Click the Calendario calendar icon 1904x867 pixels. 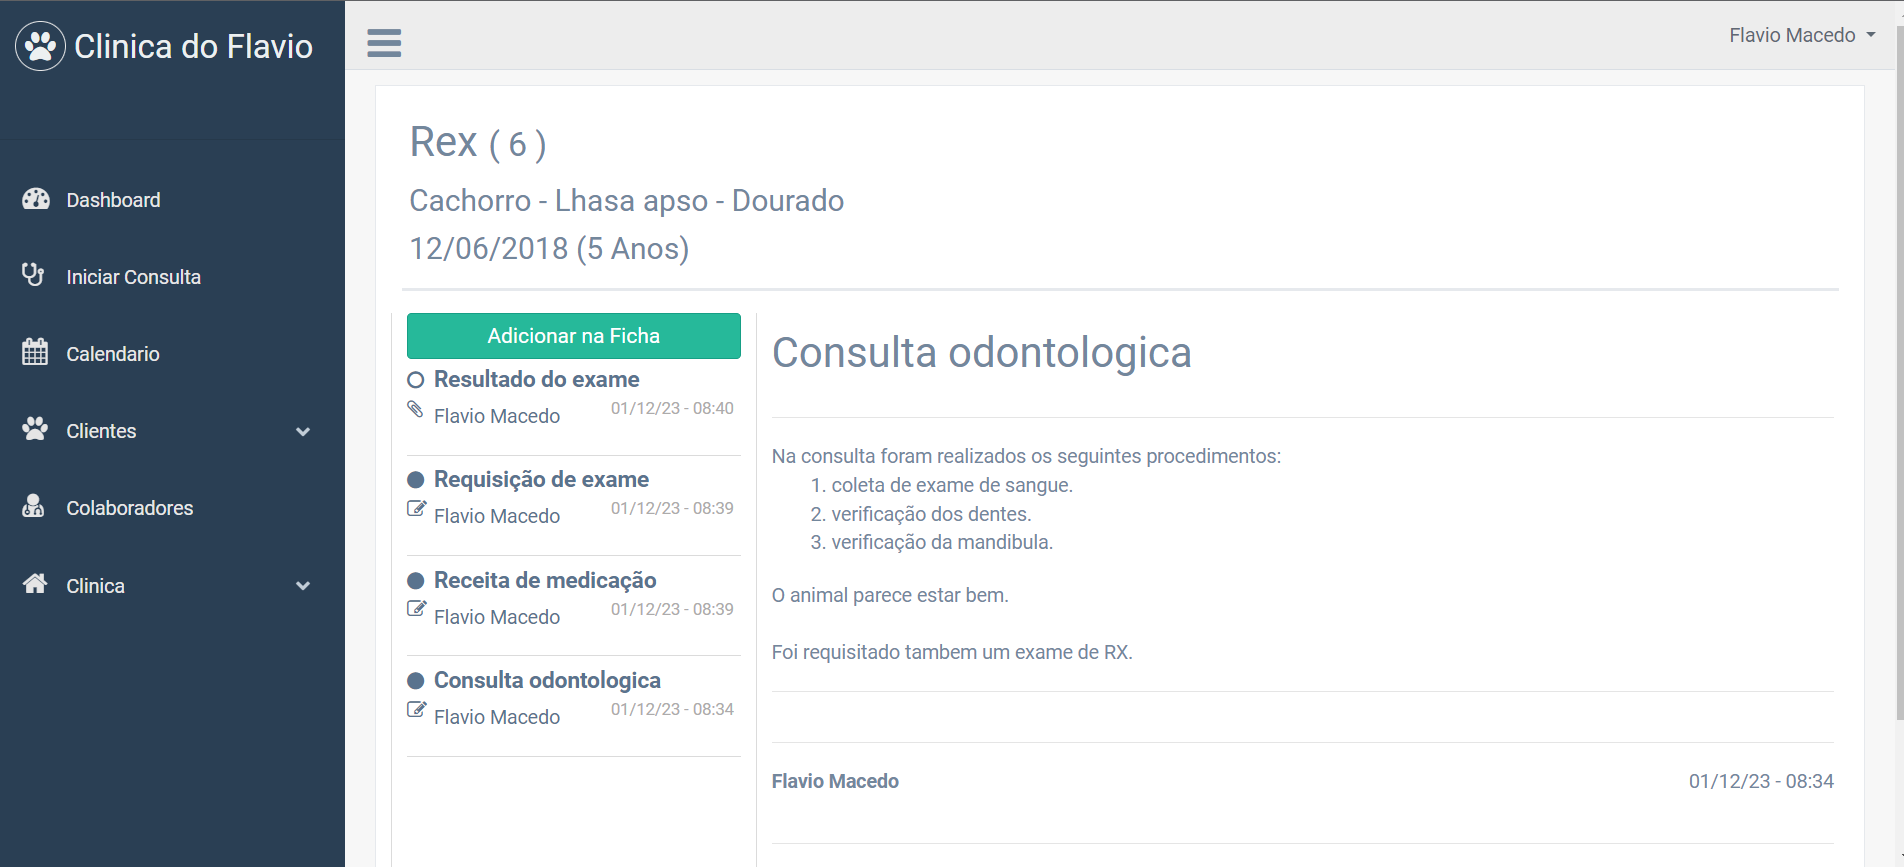(35, 352)
